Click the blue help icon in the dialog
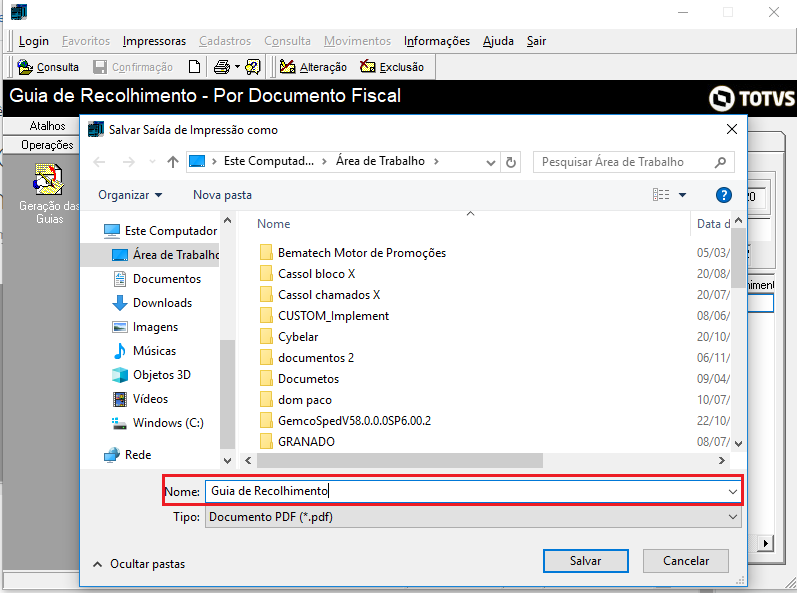The image size is (797, 593). point(723,195)
